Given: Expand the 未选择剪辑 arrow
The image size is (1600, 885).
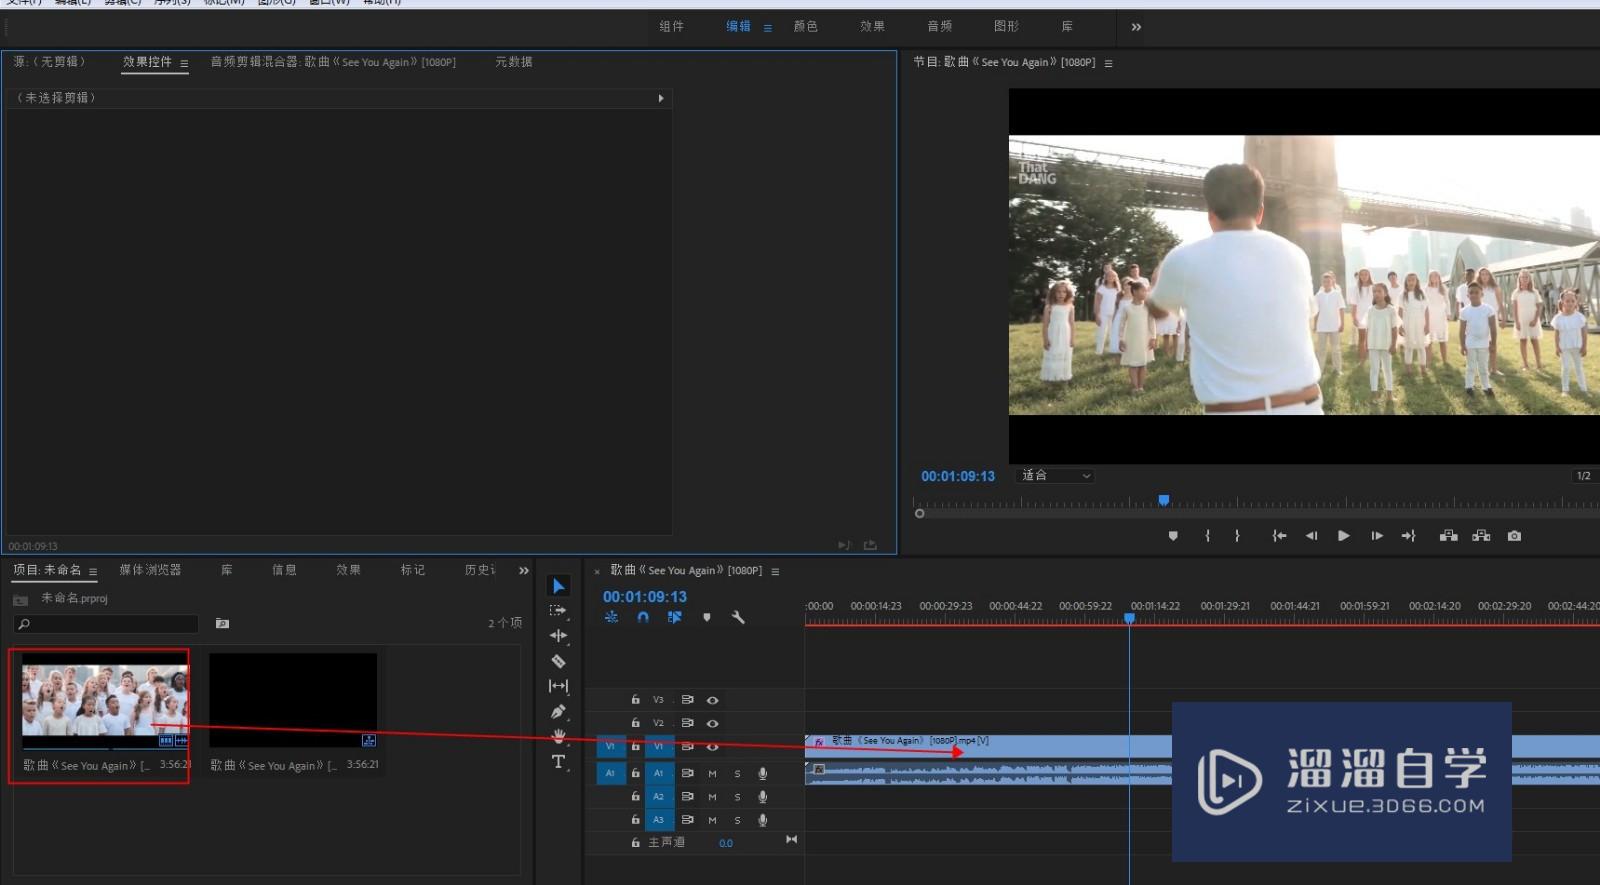Looking at the screenshot, I should [x=661, y=98].
